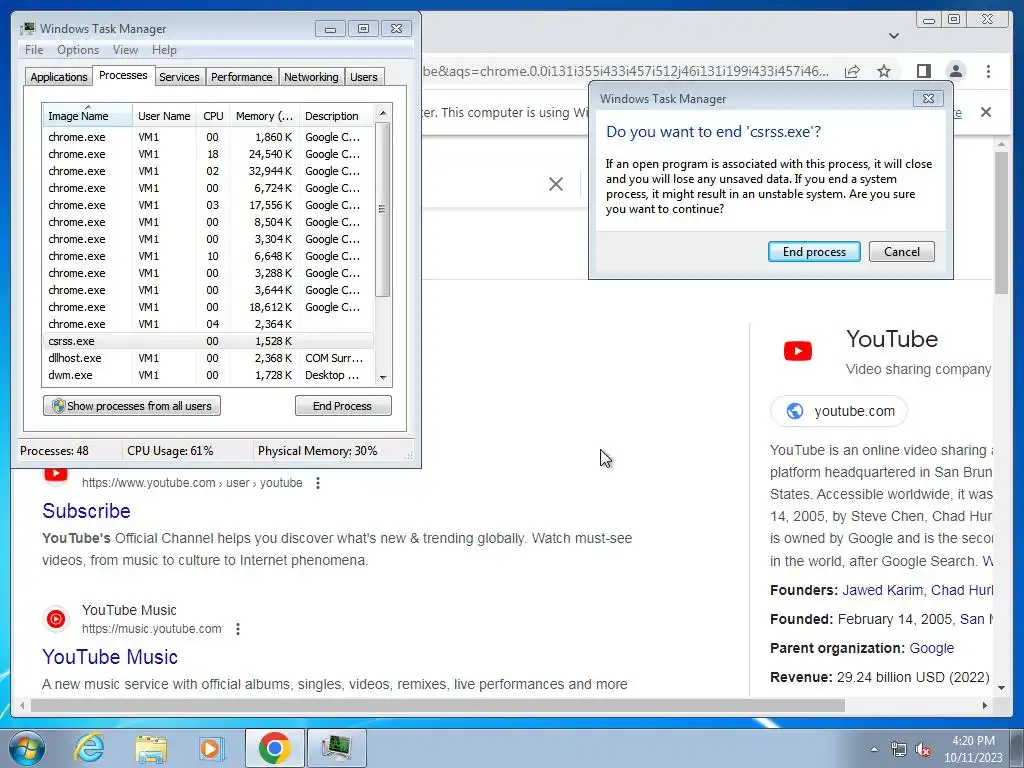Open Chrome tab search chevron

click(x=893, y=36)
